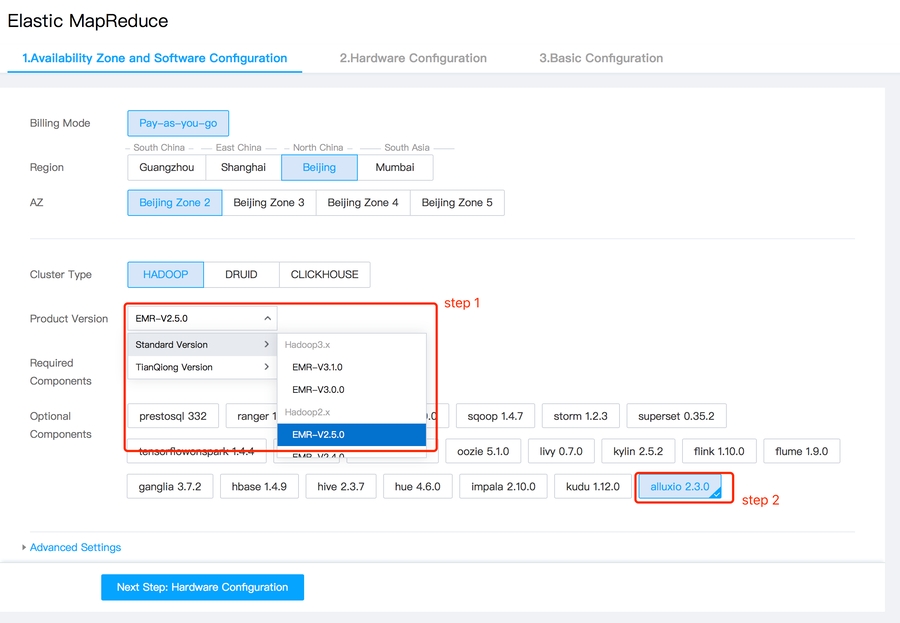The height and width of the screenshot is (623, 900).
Task: Select Pay-as-you-go billing mode
Action: click(178, 123)
